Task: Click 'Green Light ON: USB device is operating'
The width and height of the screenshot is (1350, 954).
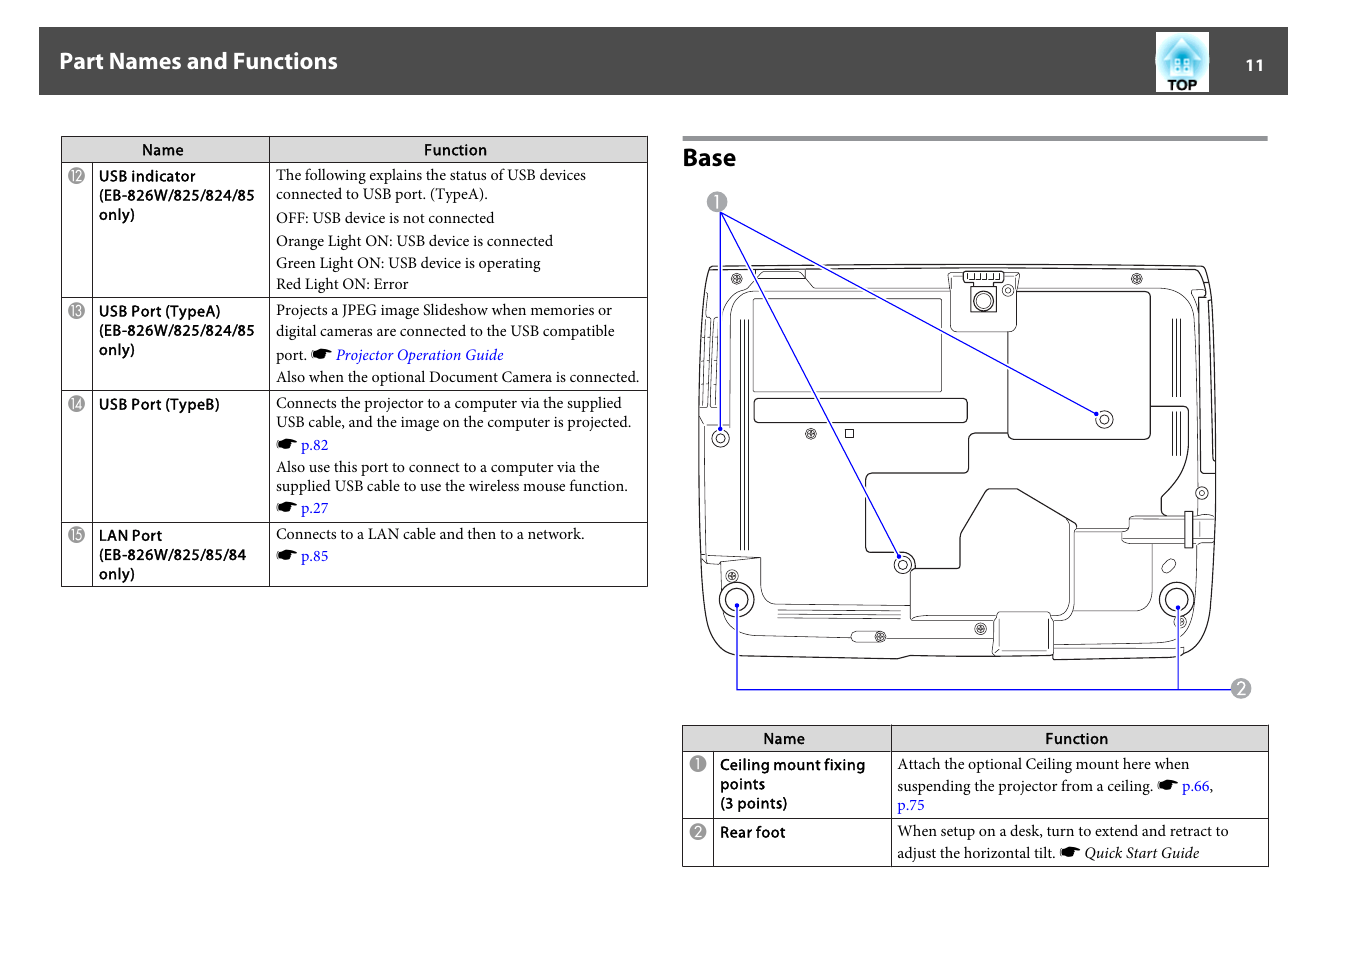Action: point(408,263)
